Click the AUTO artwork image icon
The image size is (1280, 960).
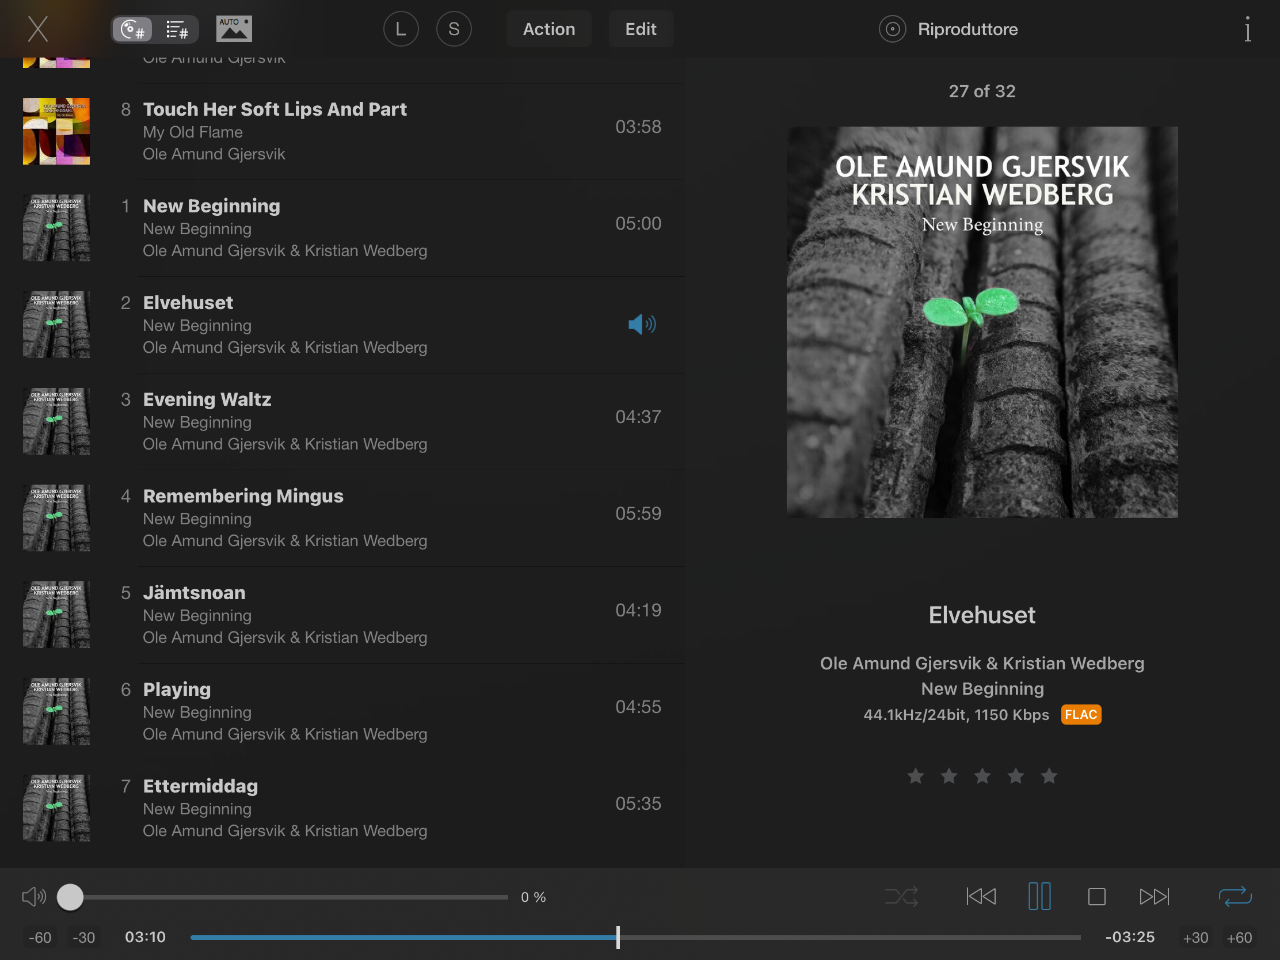click(234, 29)
